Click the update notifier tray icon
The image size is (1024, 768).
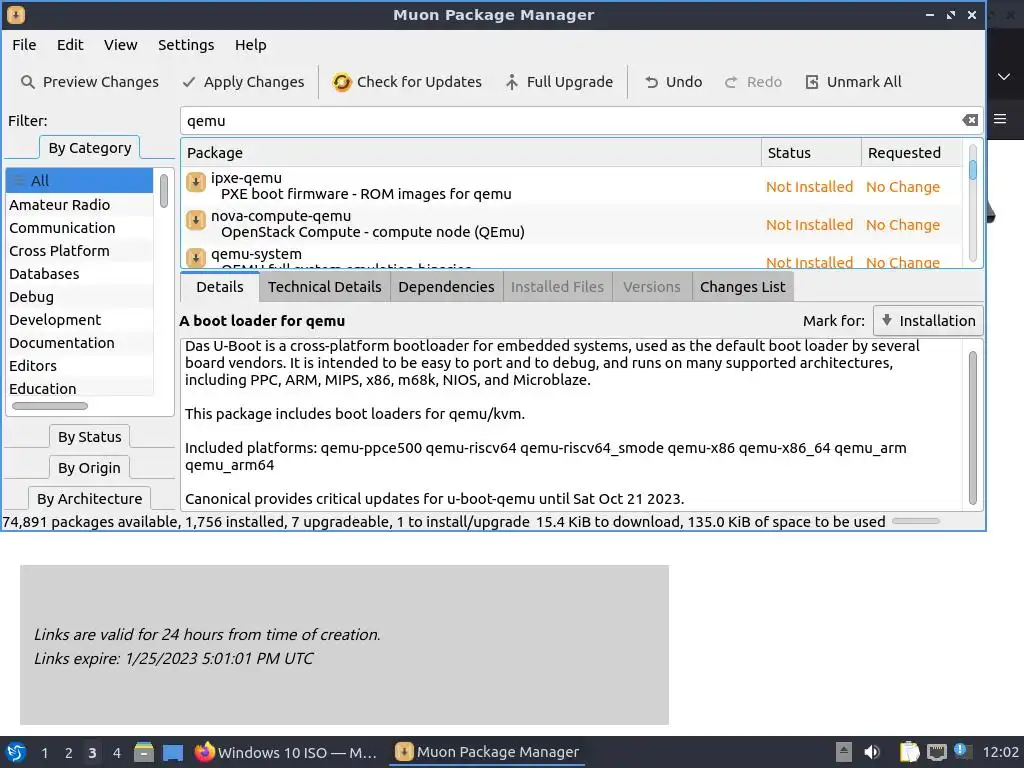point(962,751)
